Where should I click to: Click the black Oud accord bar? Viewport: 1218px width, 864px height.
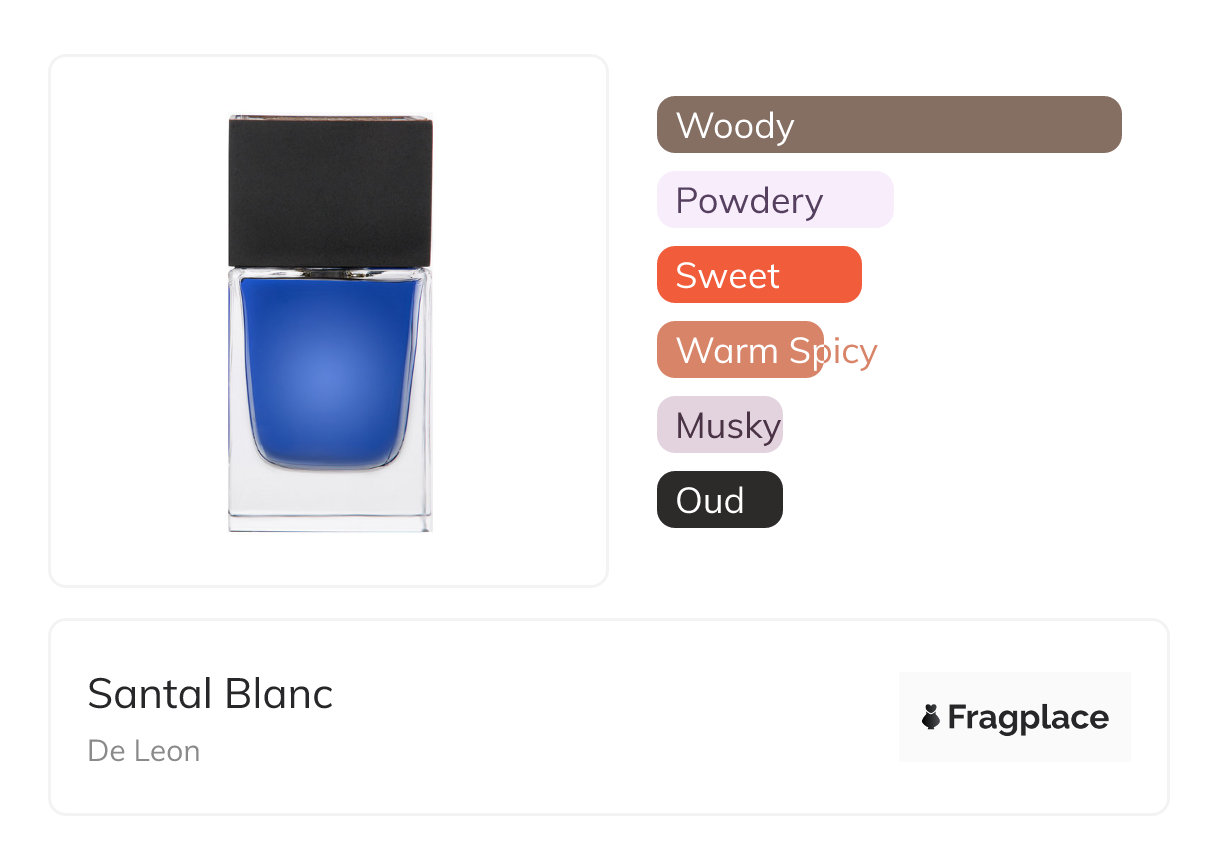tap(719, 500)
